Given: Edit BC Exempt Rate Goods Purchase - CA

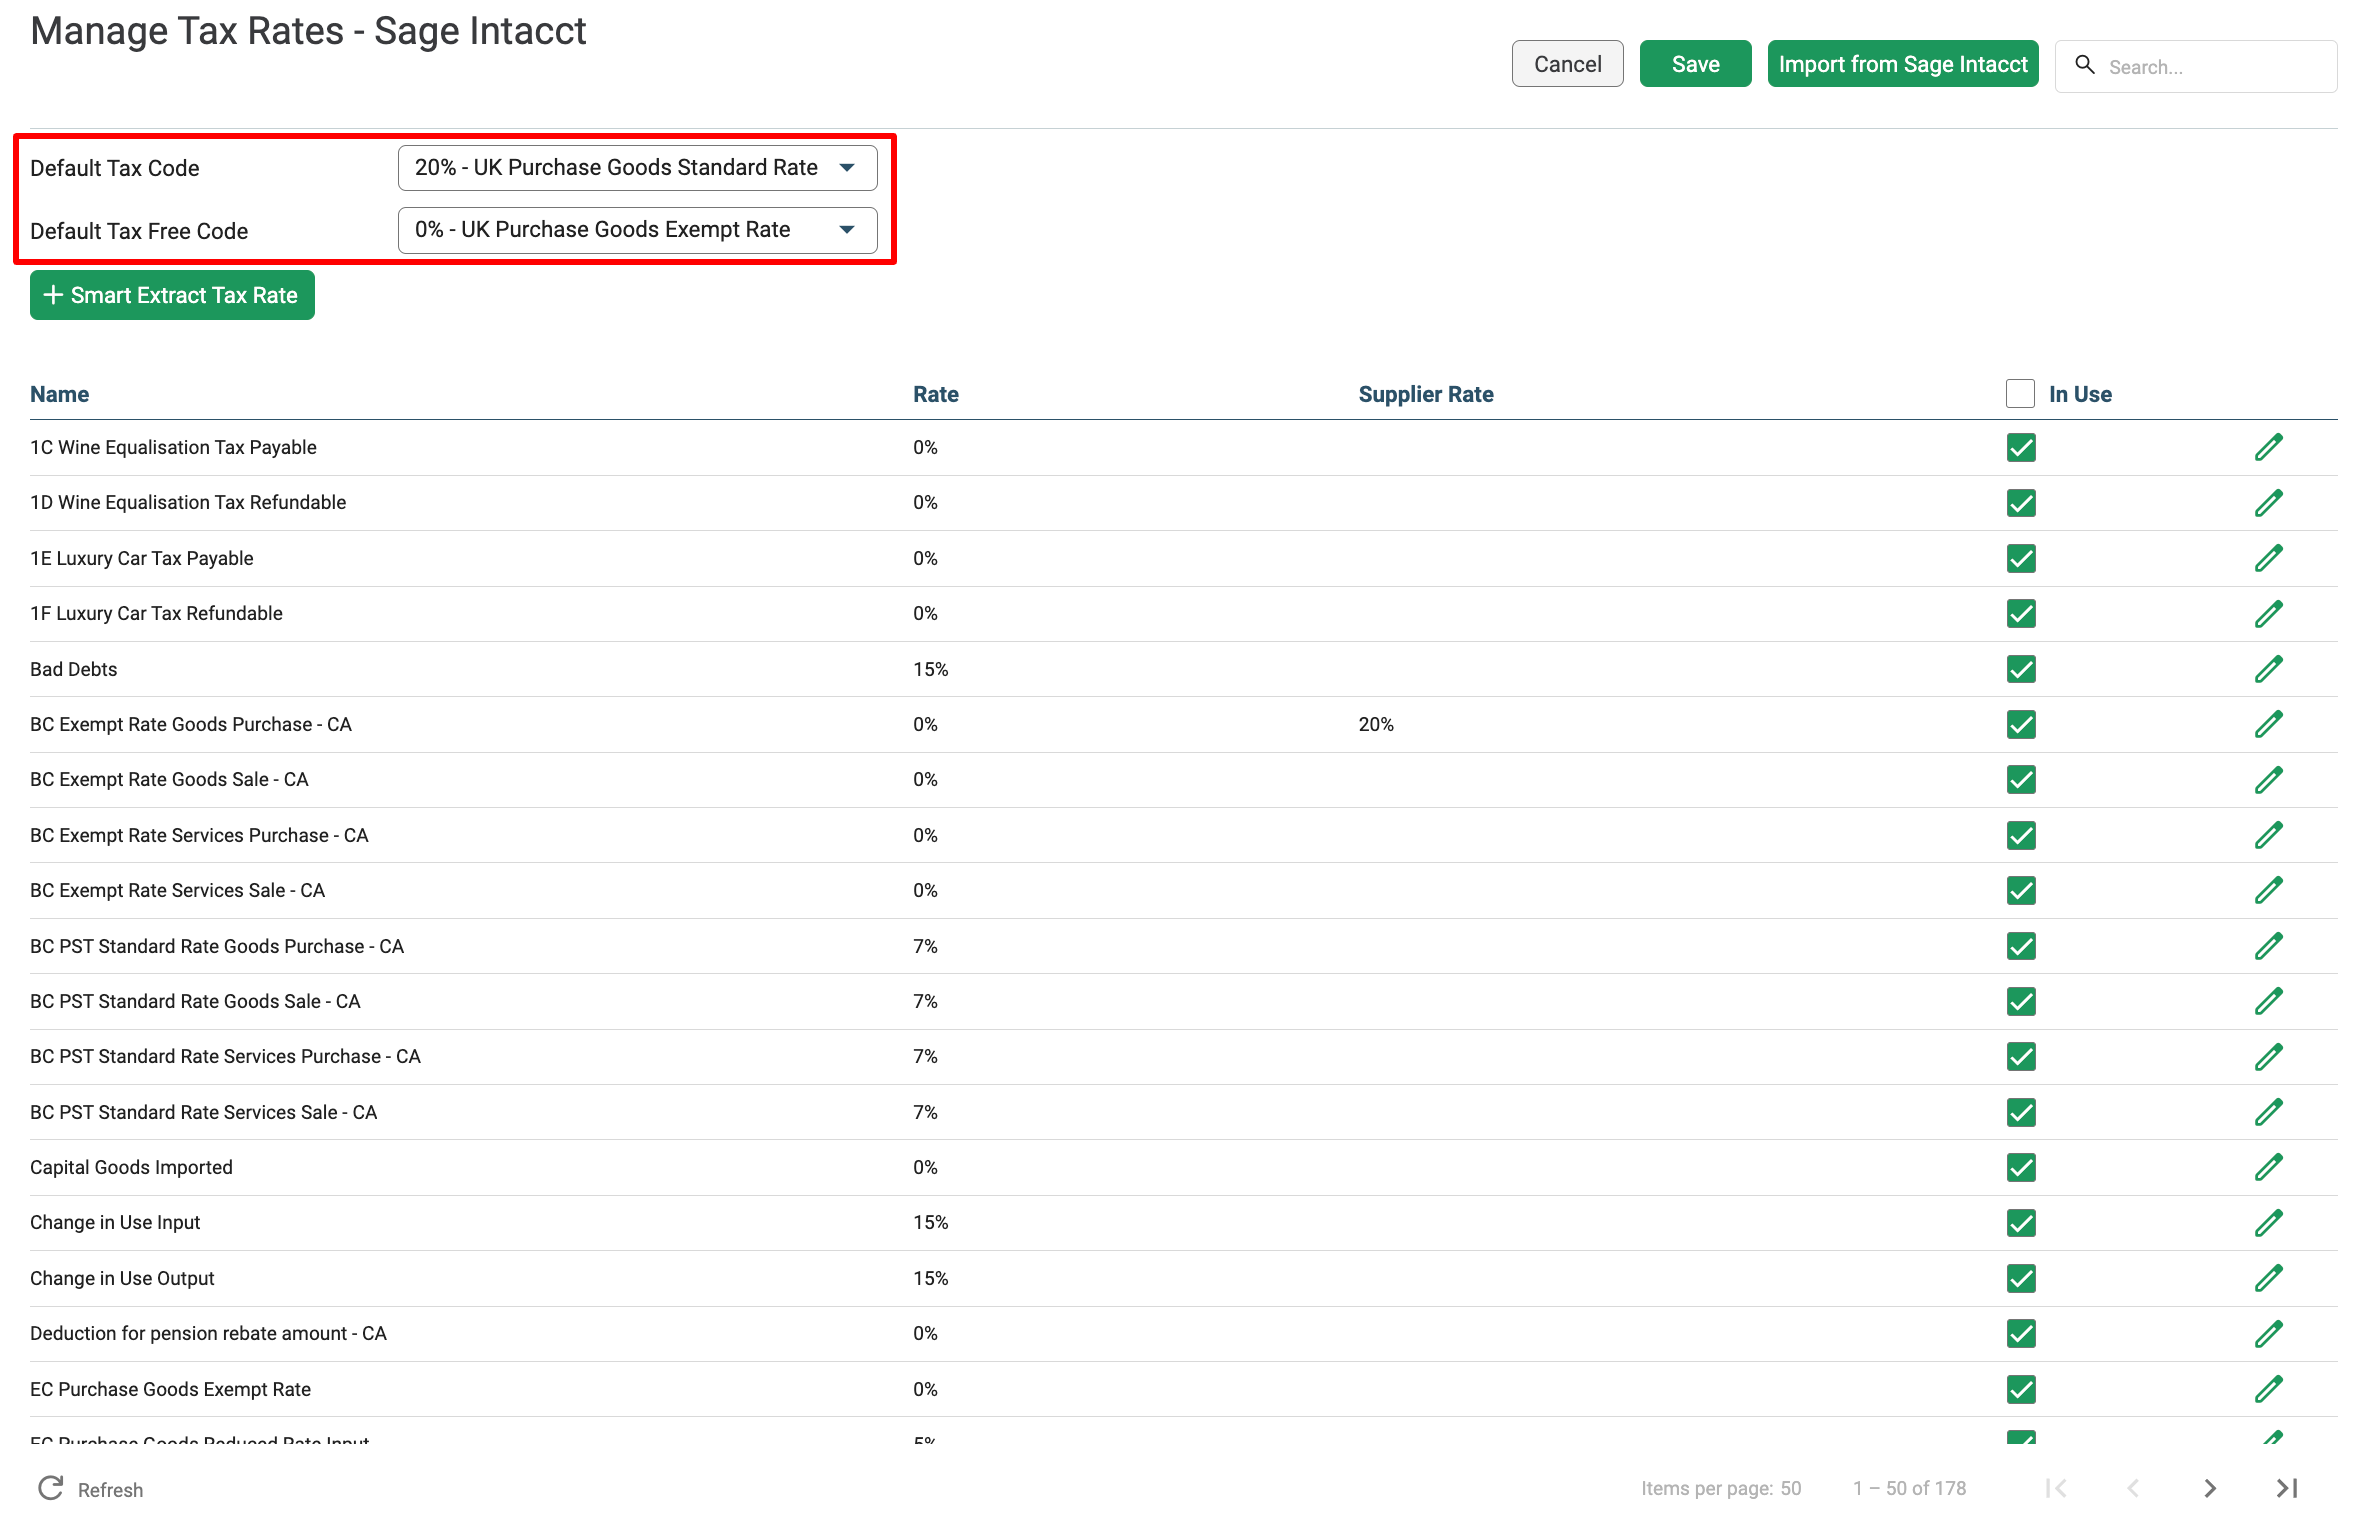Looking at the screenshot, I should coord(2268,724).
